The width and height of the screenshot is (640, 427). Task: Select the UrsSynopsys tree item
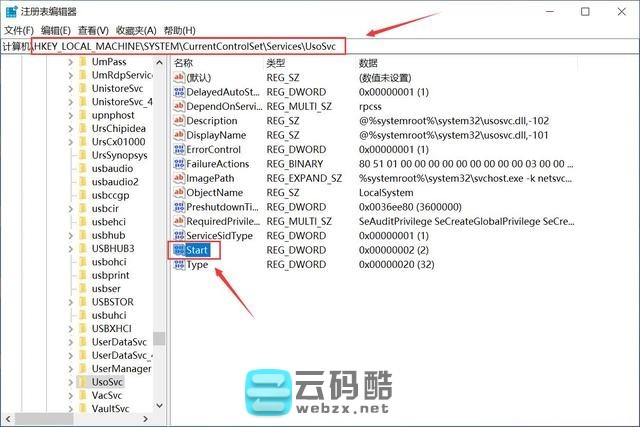pos(119,155)
